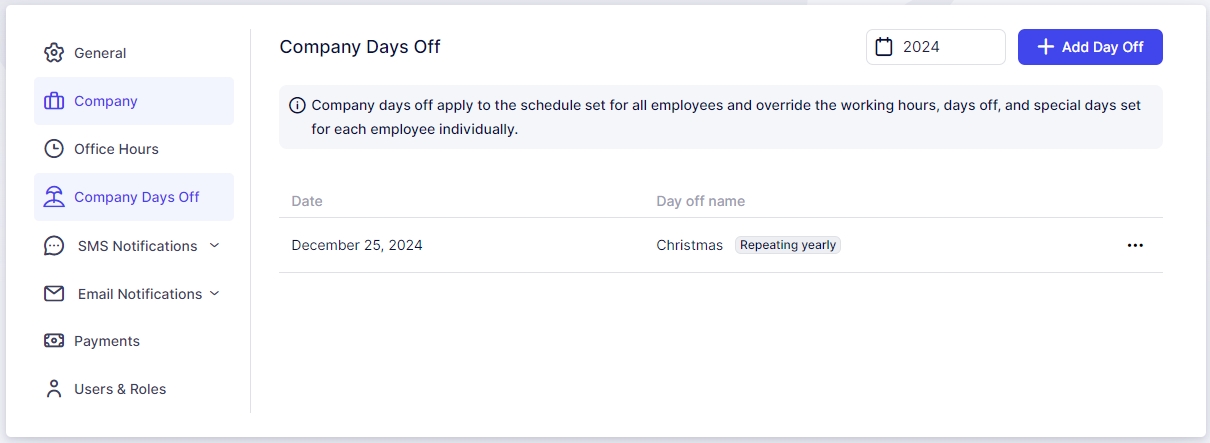Click the Payments banknote icon

pos(54,341)
